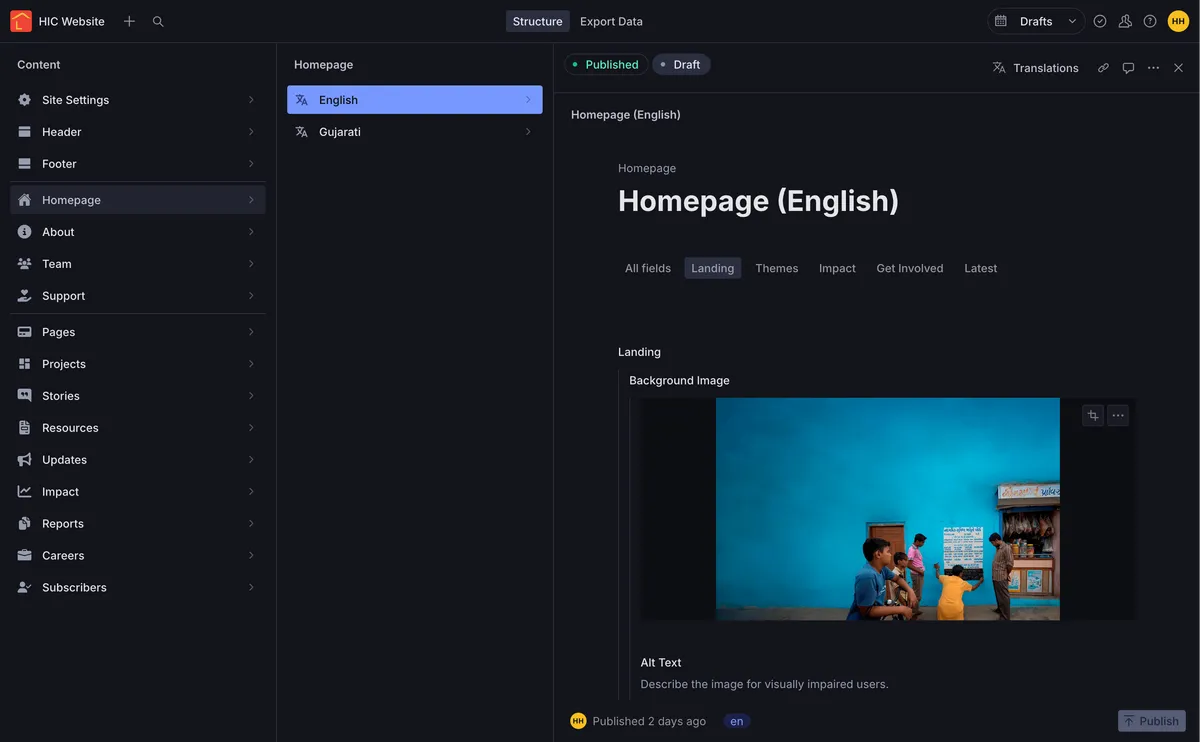
Task: Open the Drafts release dropdown
Action: click(x=1036, y=20)
